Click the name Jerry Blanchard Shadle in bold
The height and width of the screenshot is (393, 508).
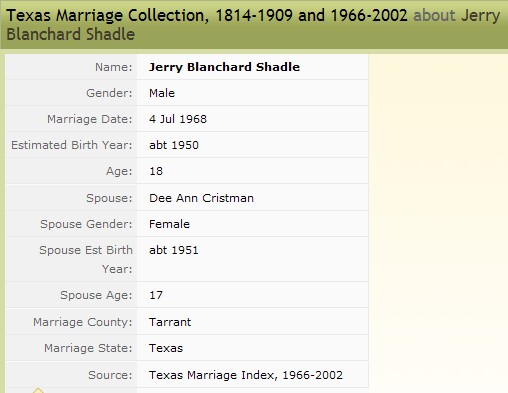(224, 67)
